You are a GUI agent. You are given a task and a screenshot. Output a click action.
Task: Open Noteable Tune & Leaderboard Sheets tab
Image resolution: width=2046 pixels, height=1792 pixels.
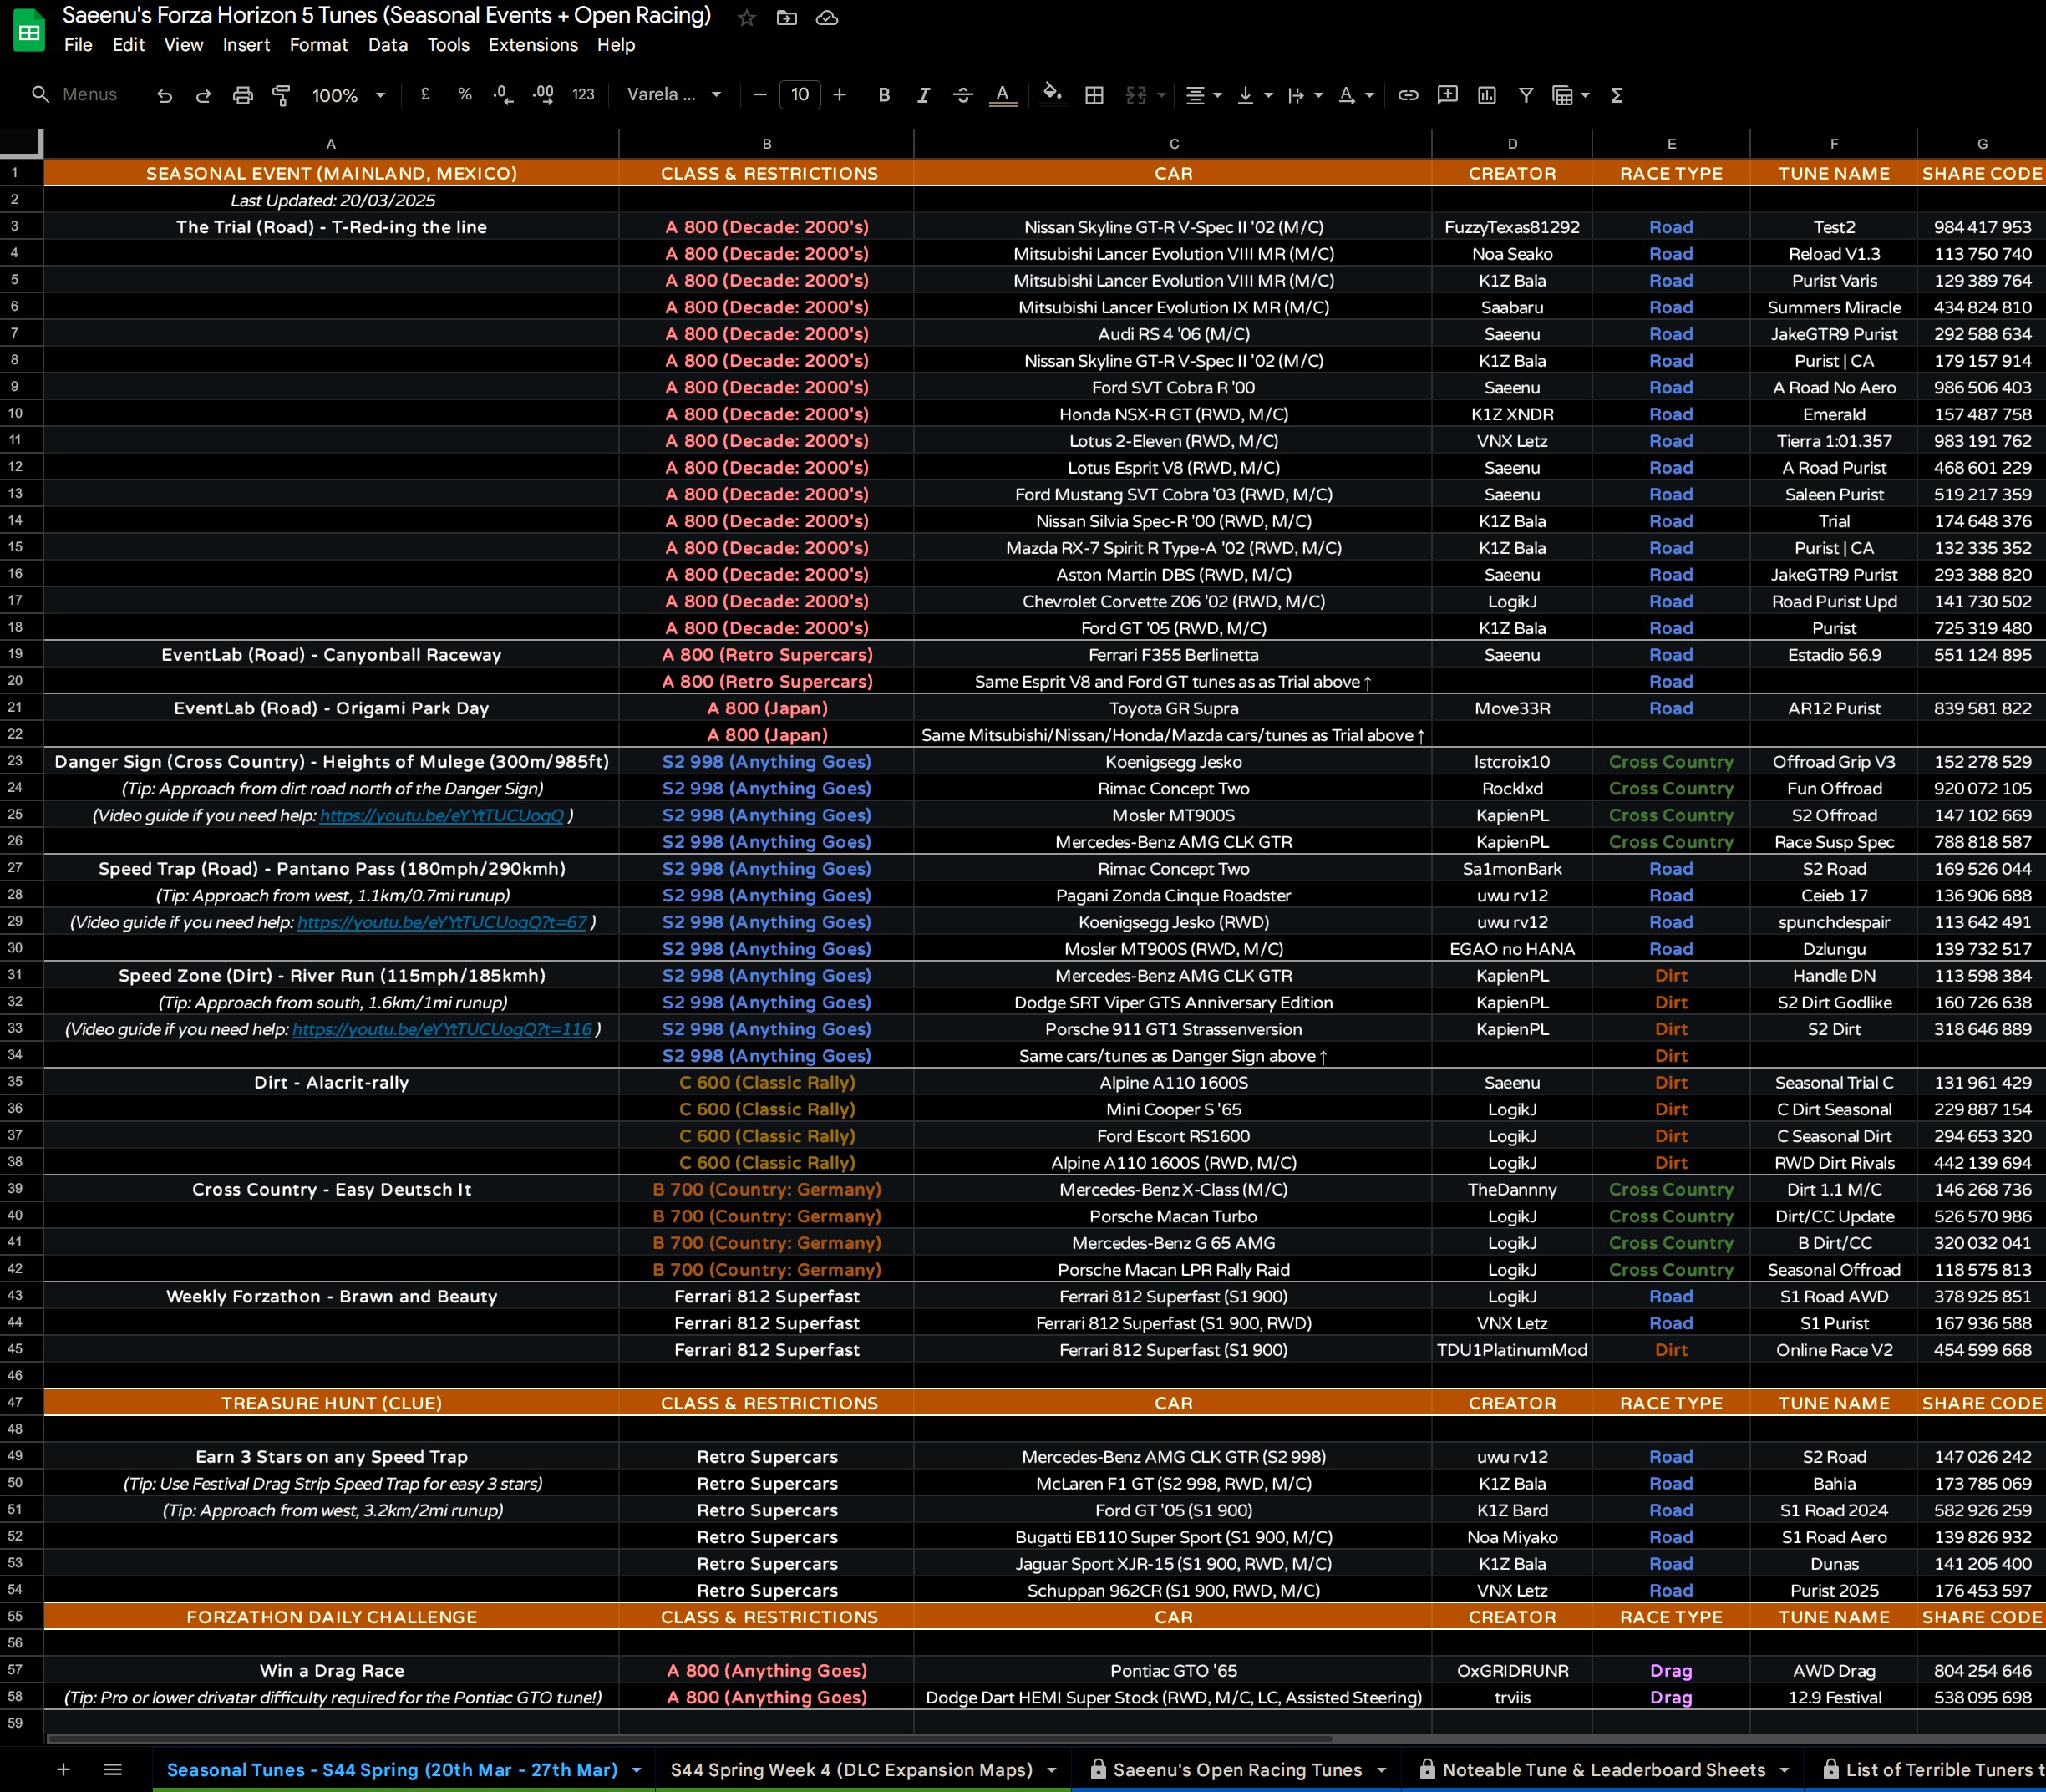pyautogui.click(x=1603, y=1769)
